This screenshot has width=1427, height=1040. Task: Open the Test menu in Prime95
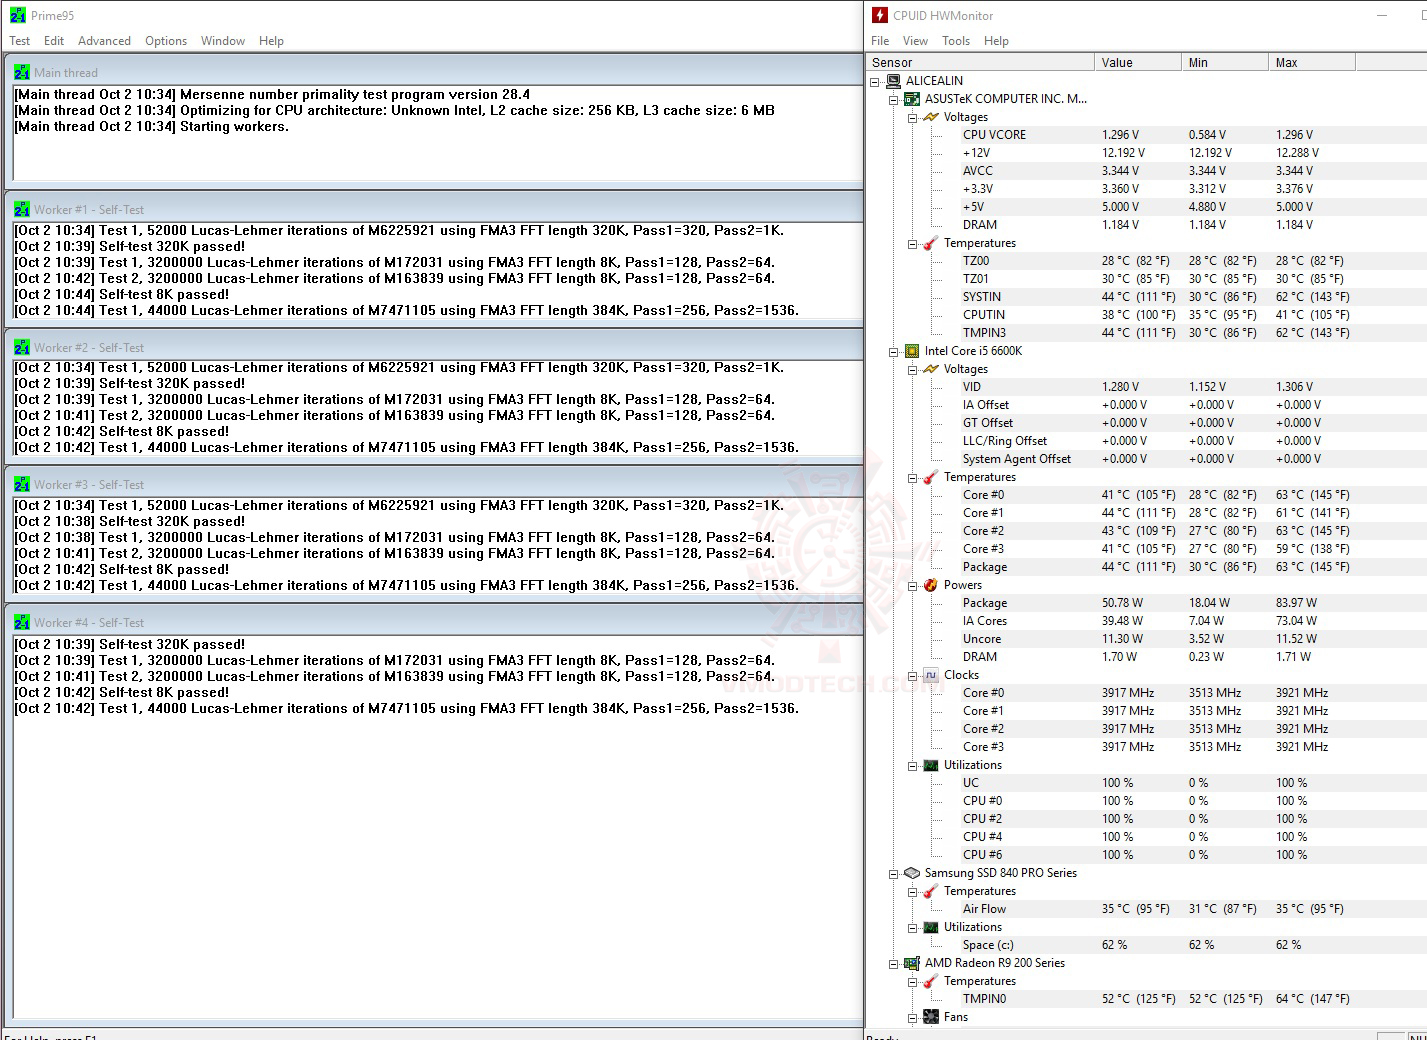click(x=20, y=41)
